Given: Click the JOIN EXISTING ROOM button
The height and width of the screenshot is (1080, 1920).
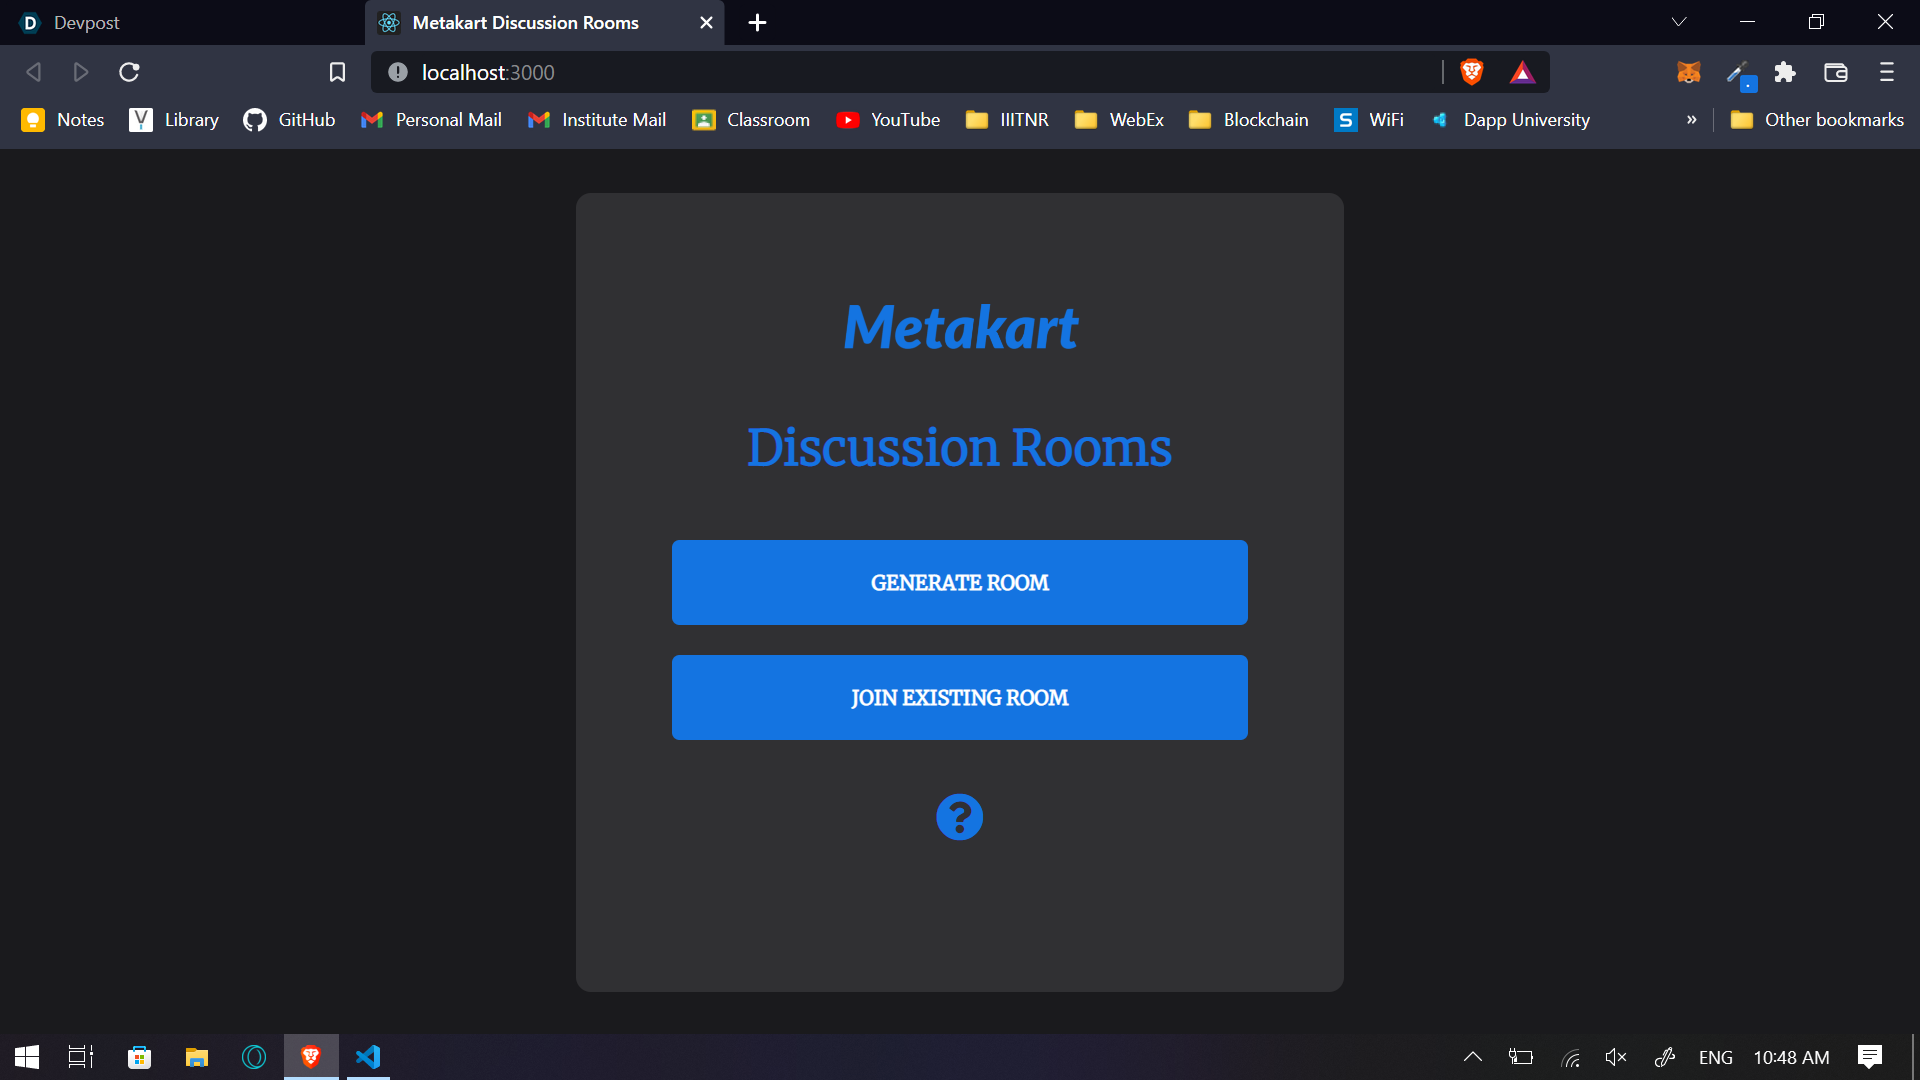Looking at the screenshot, I should pos(959,697).
